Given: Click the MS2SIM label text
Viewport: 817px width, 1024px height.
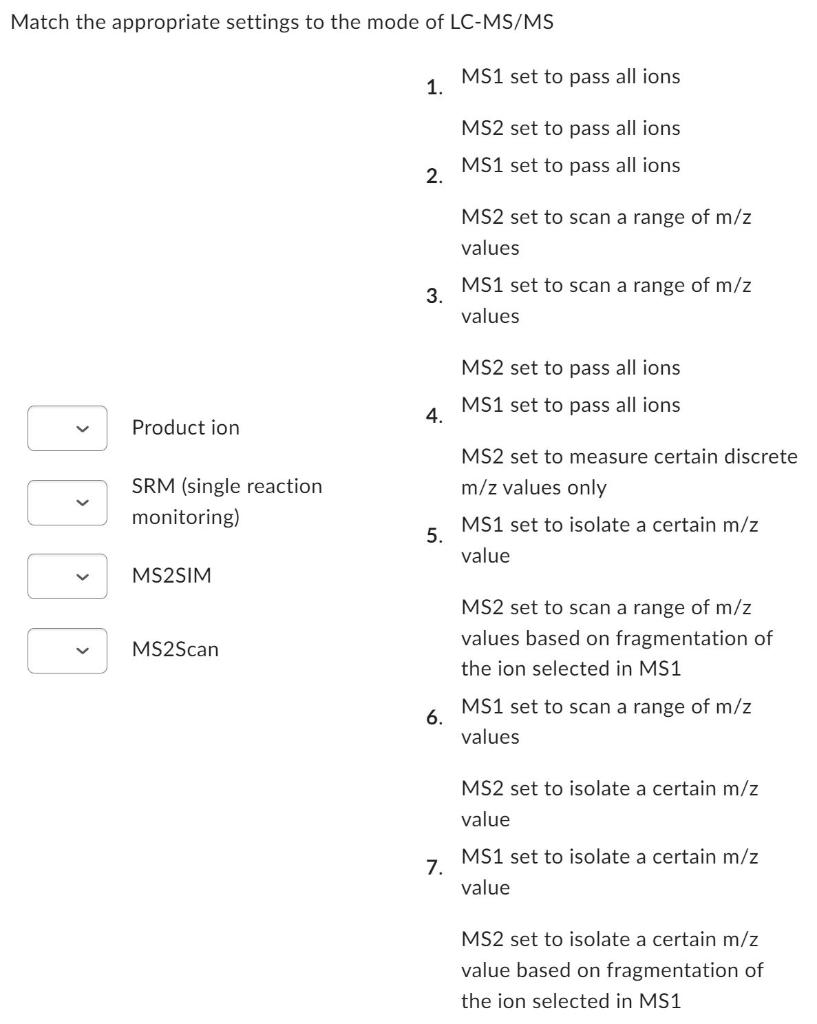Looking at the screenshot, I should [172, 575].
